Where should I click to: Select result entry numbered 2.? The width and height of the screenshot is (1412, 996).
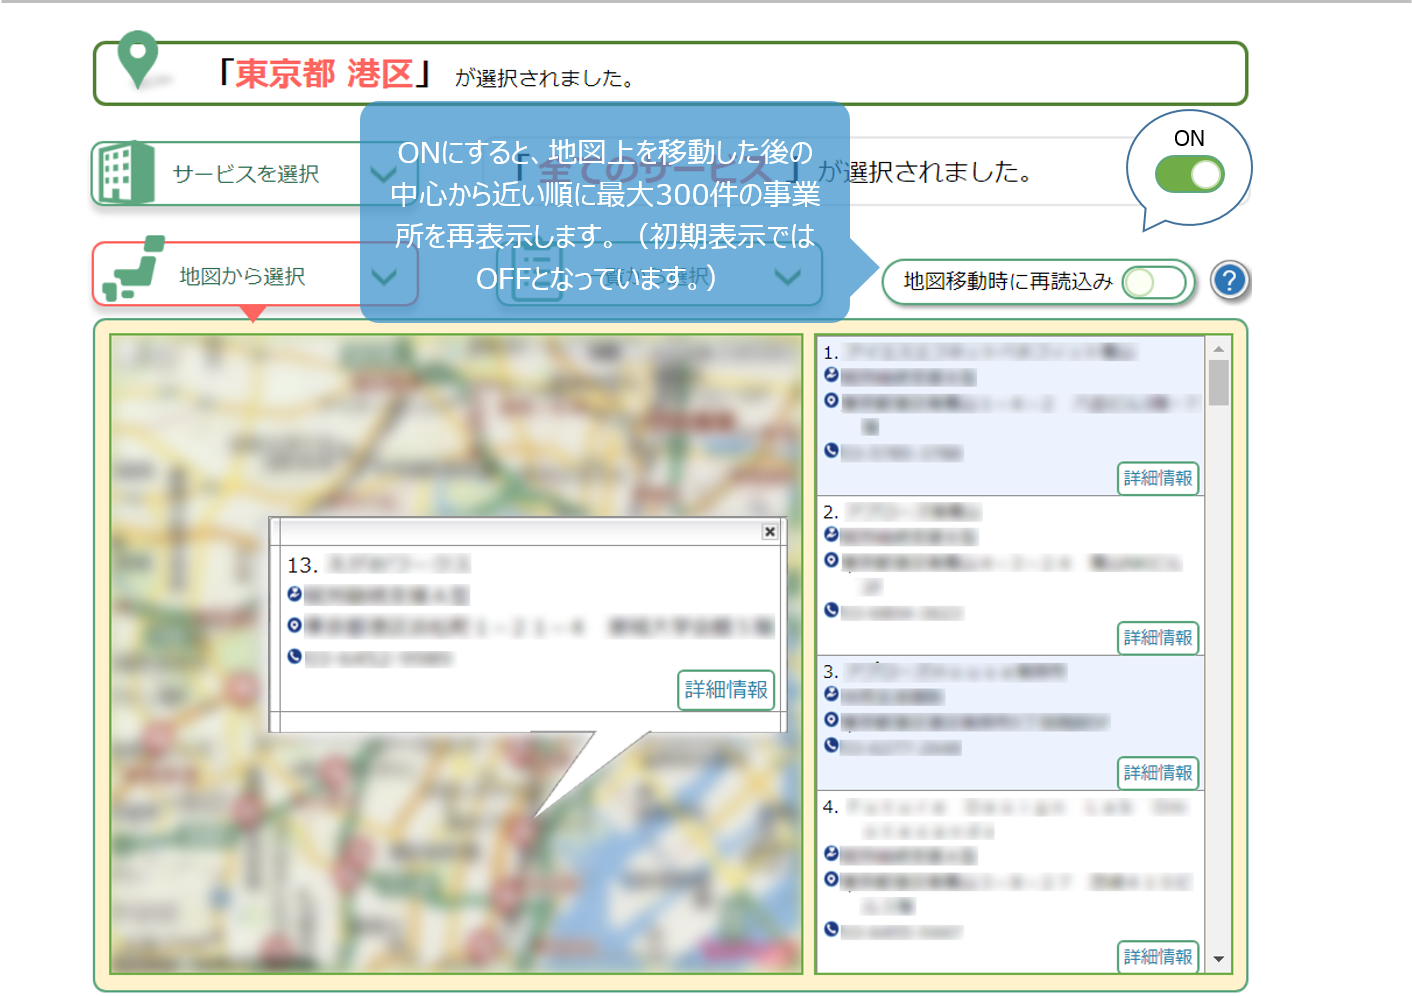[x=1011, y=576]
